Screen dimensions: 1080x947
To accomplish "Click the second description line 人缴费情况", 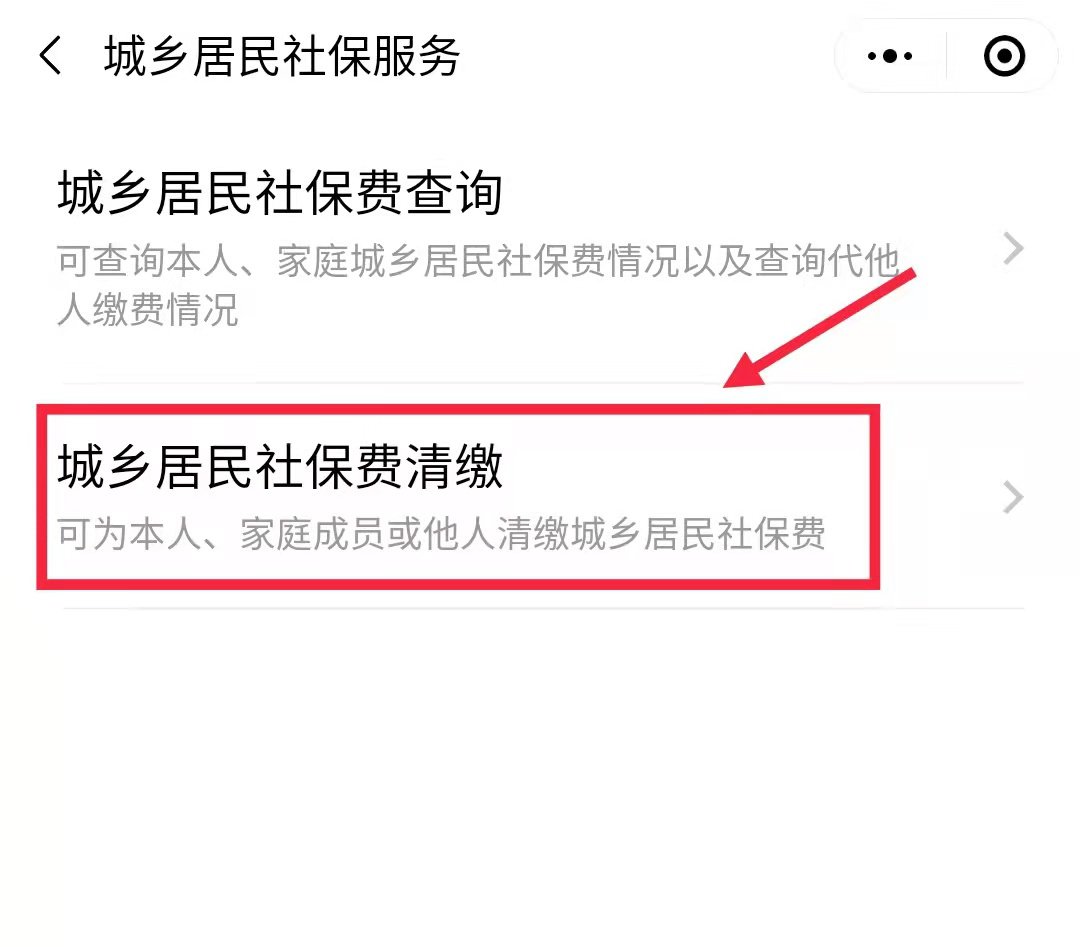I will 147,309.
